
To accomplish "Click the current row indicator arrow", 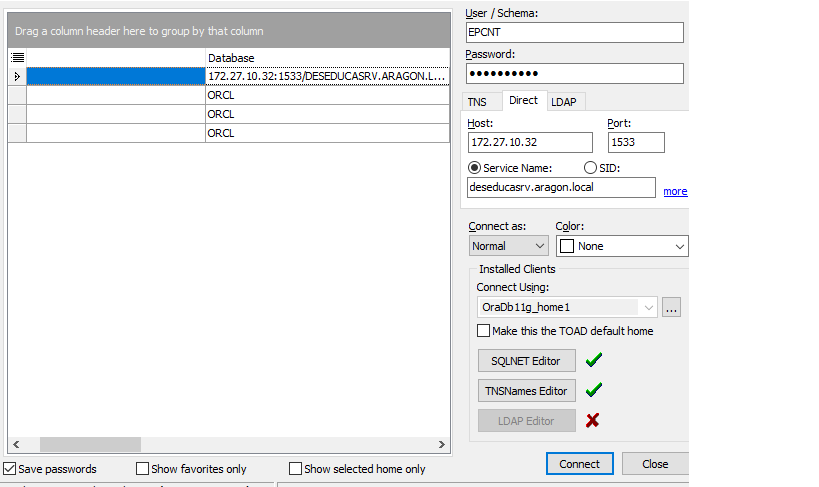I will [x=17, y=76].
